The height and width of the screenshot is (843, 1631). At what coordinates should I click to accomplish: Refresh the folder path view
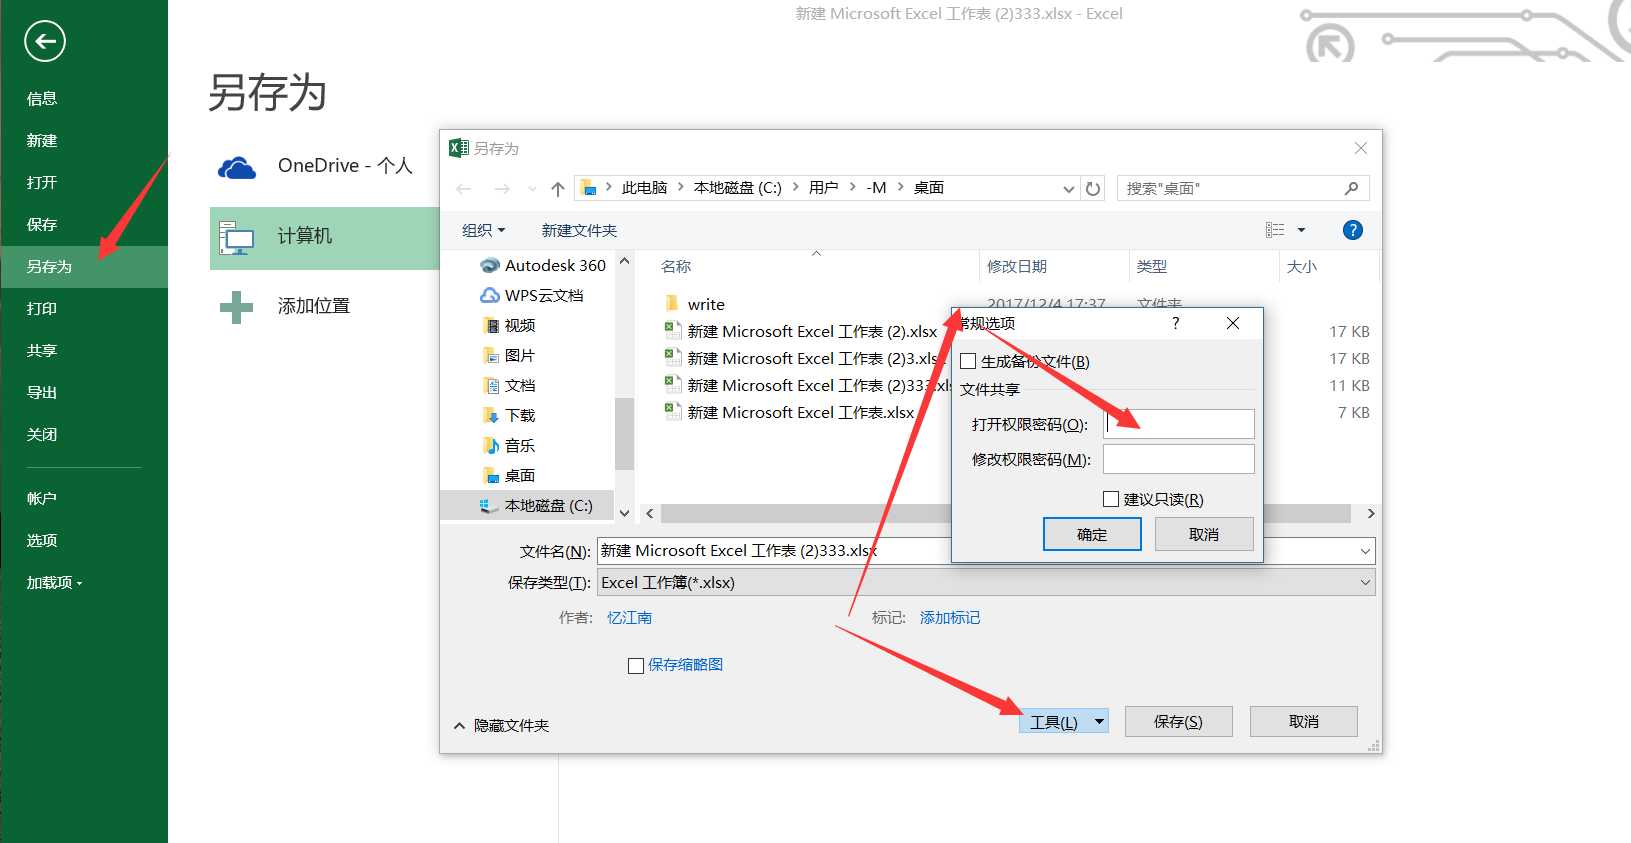(x=1093, y=188)
